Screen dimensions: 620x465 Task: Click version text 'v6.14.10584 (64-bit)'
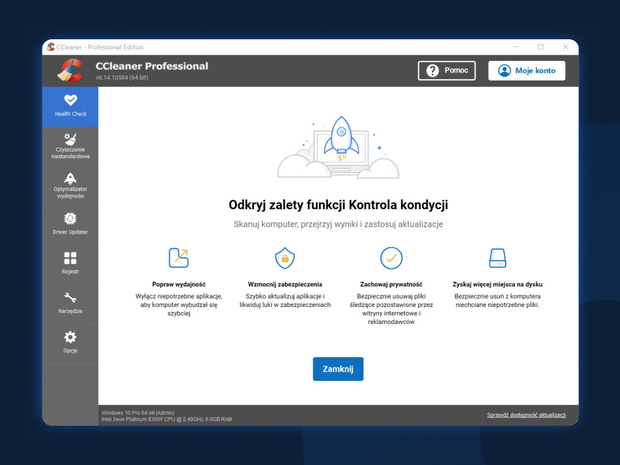click(122, 78)
